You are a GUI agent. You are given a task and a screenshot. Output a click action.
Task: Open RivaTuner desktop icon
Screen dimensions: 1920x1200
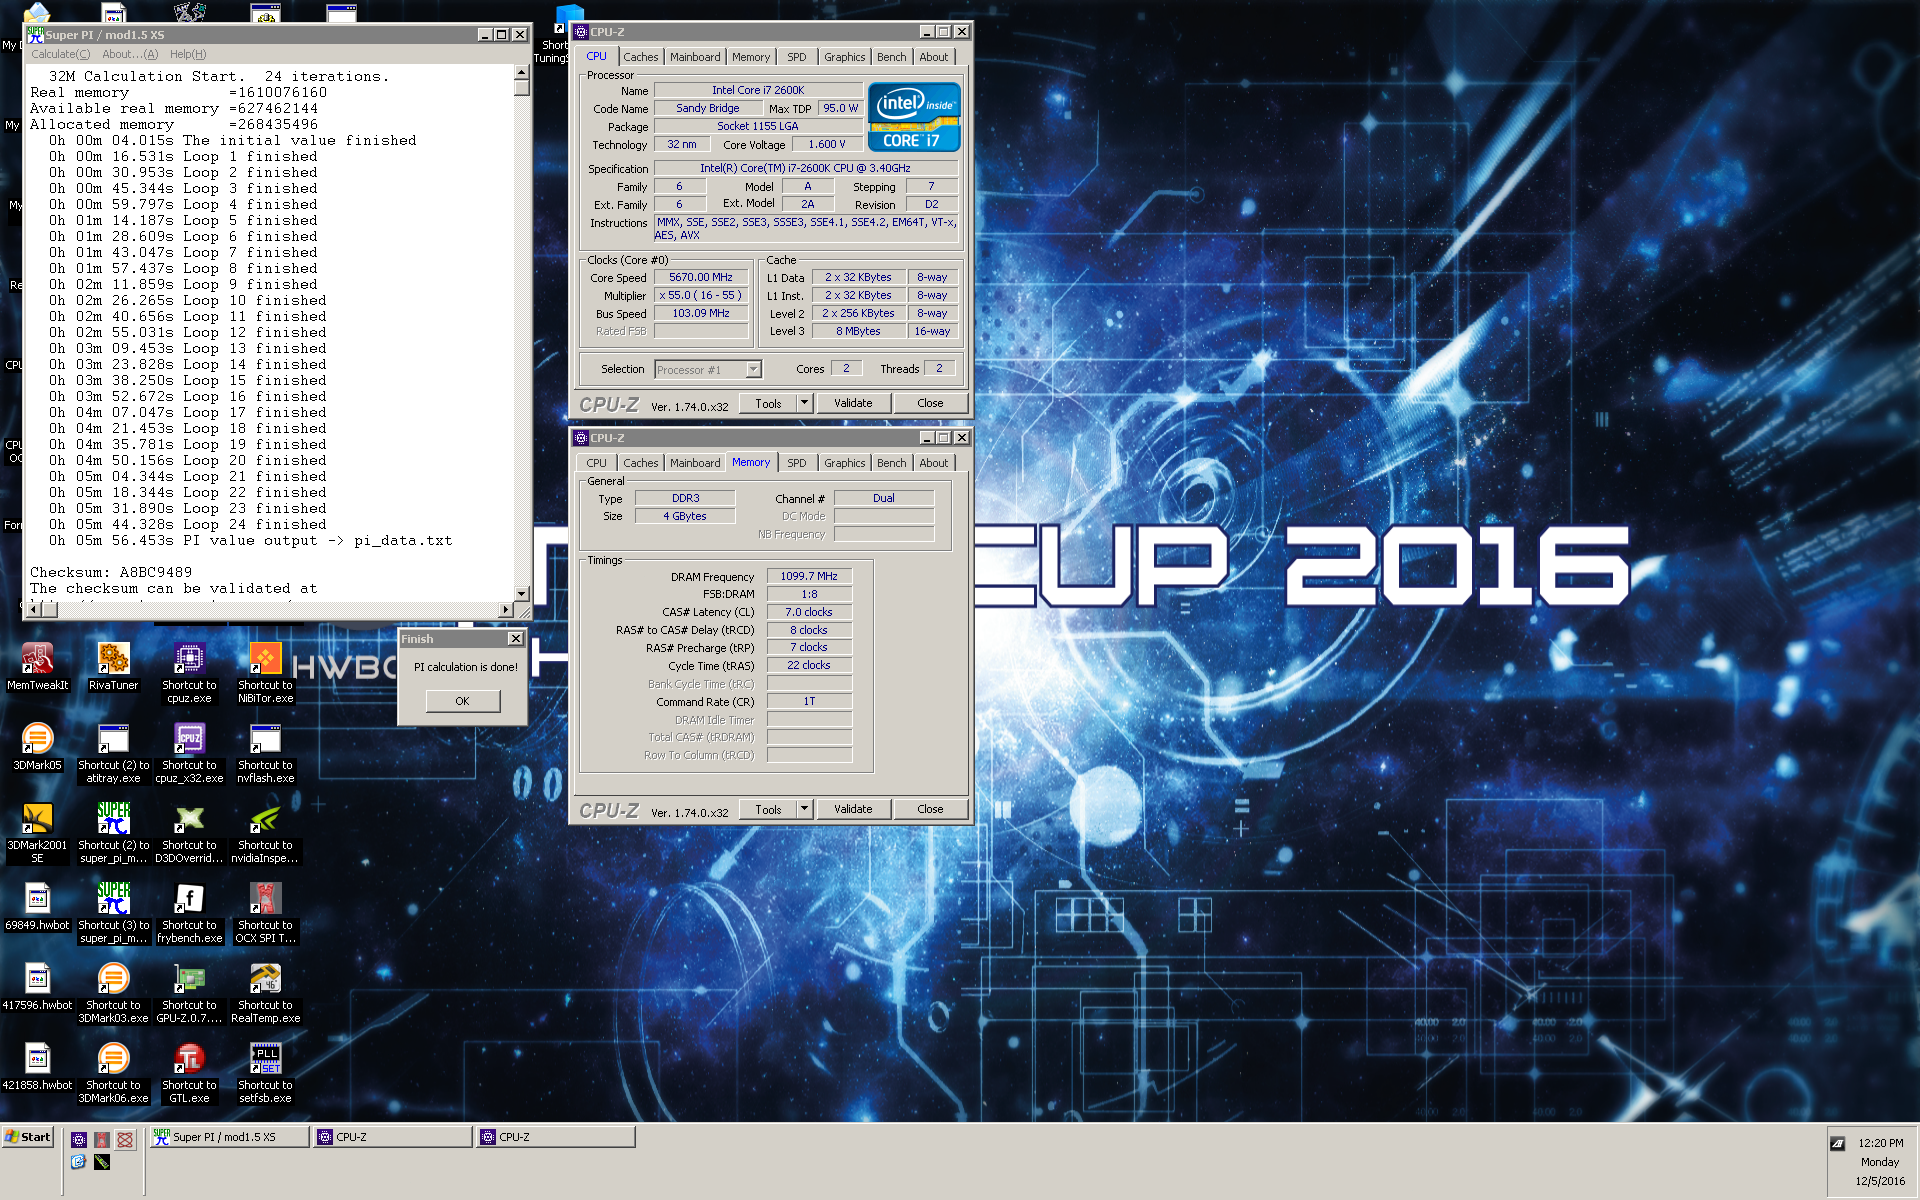[x=113, y=666]
